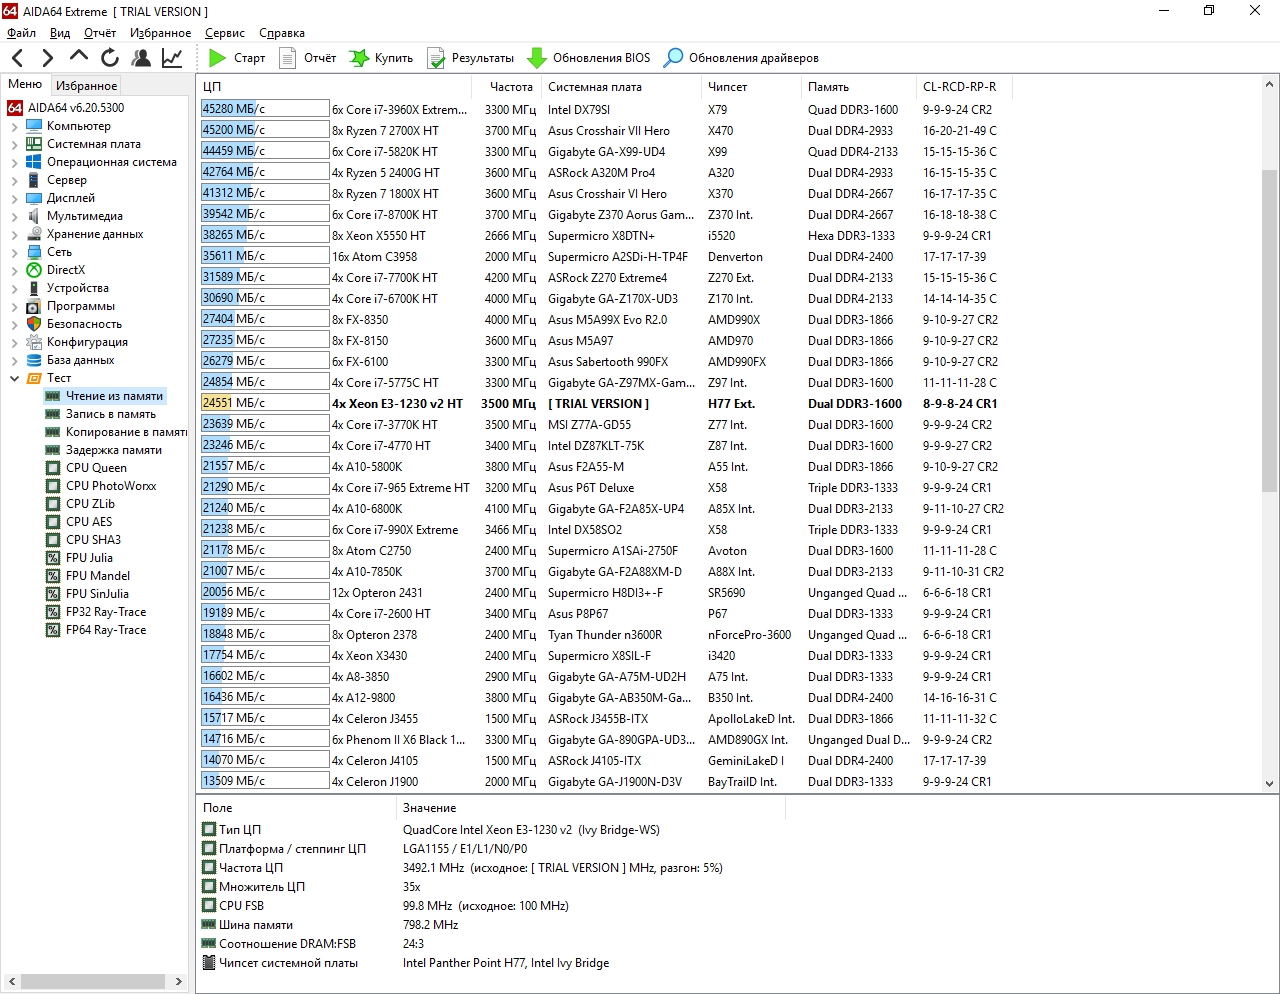Select the Копирование в памяти benchmark

pos(127,432)
